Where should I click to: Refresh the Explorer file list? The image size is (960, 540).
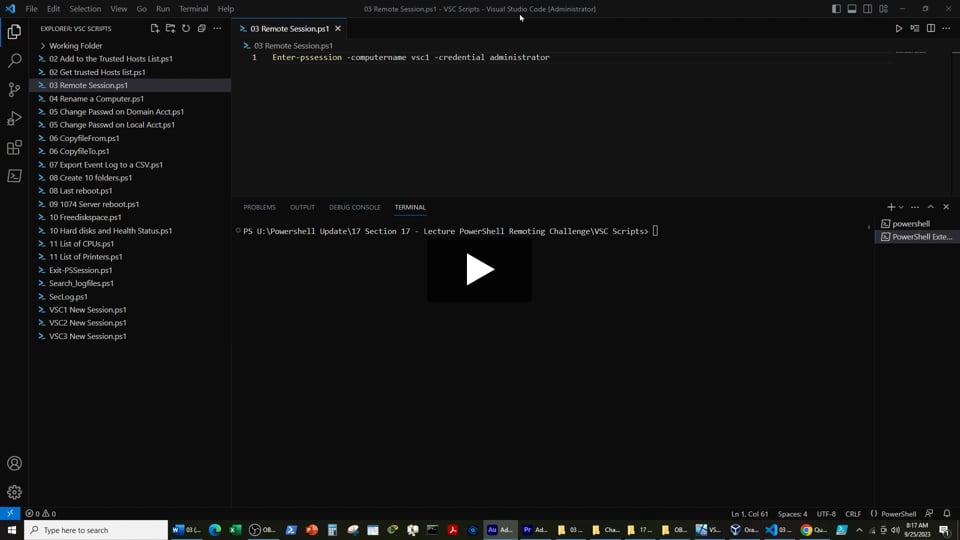click(x=186, y=29)
